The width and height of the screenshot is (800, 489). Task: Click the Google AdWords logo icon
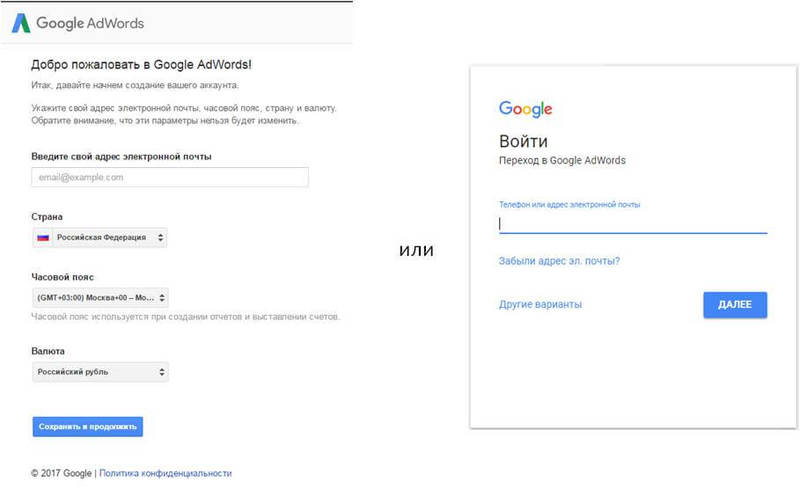click(x=21, y=21)
